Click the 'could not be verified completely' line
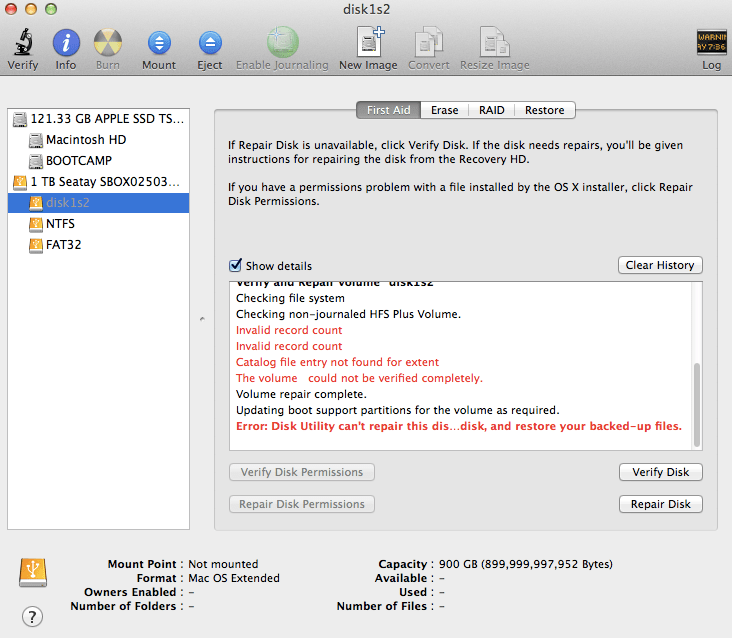Screen dimensions: 732x638 point(359,378)
